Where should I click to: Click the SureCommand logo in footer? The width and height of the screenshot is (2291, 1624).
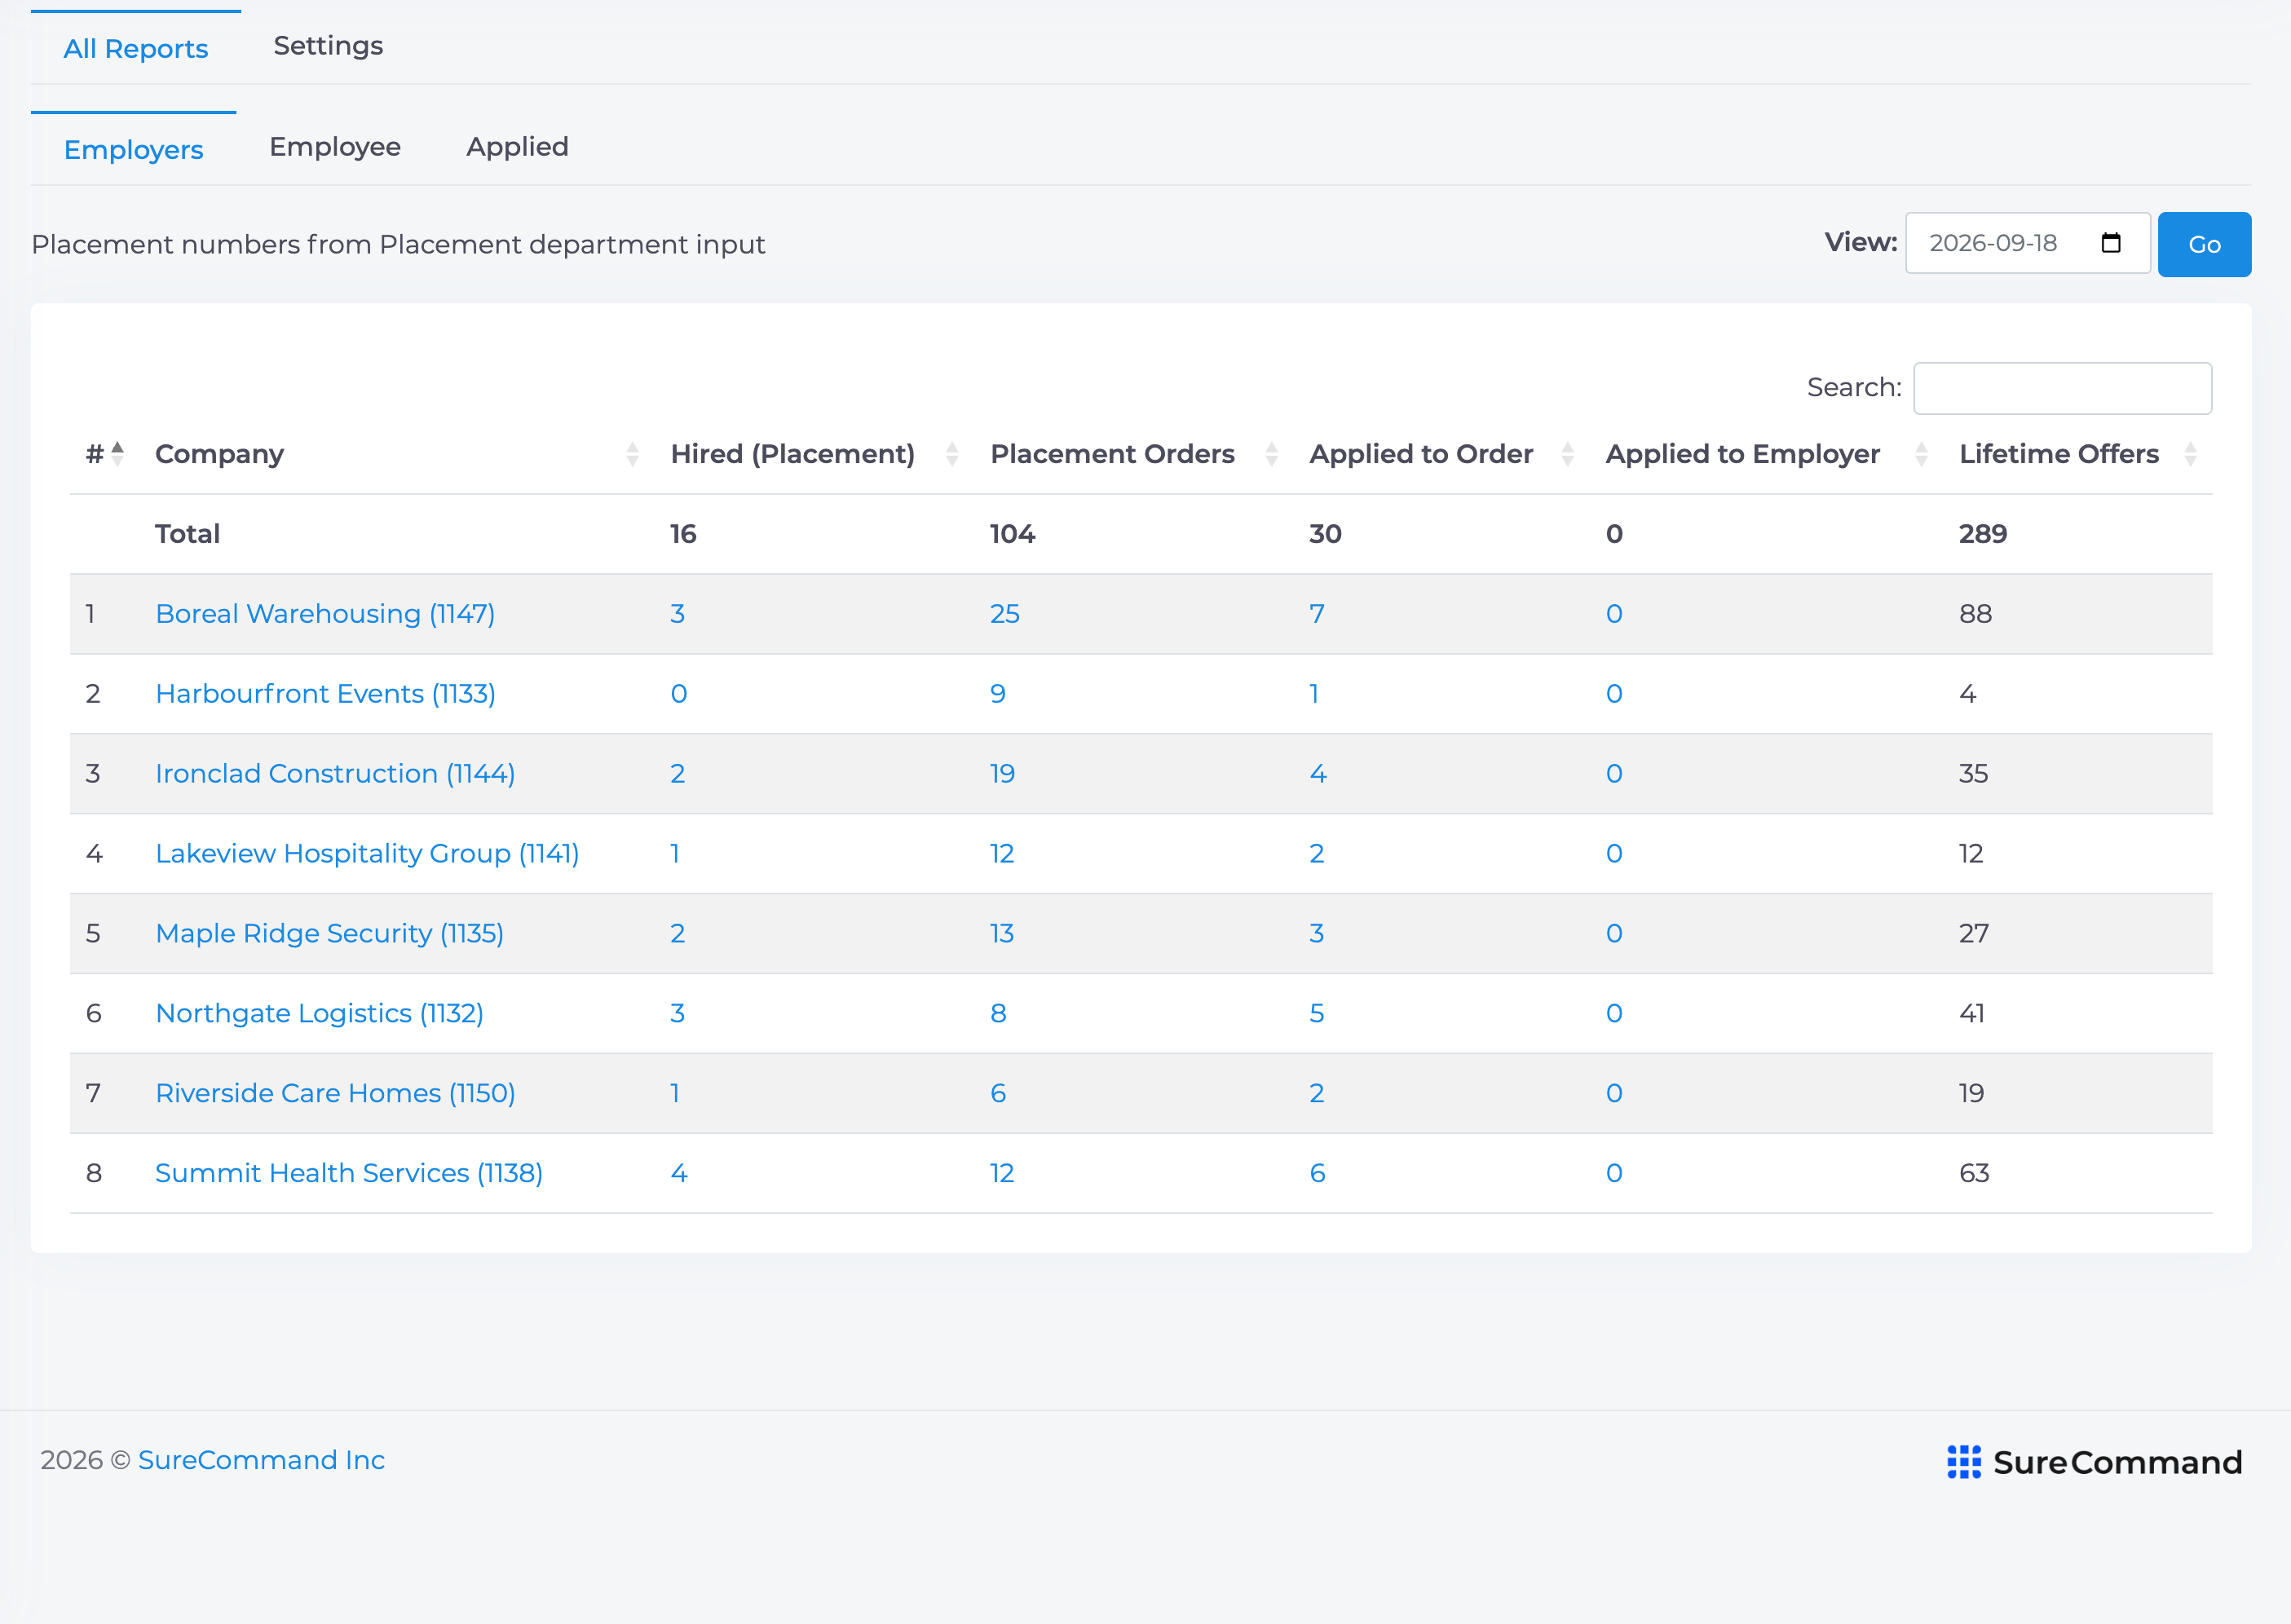(2094, 1462)
